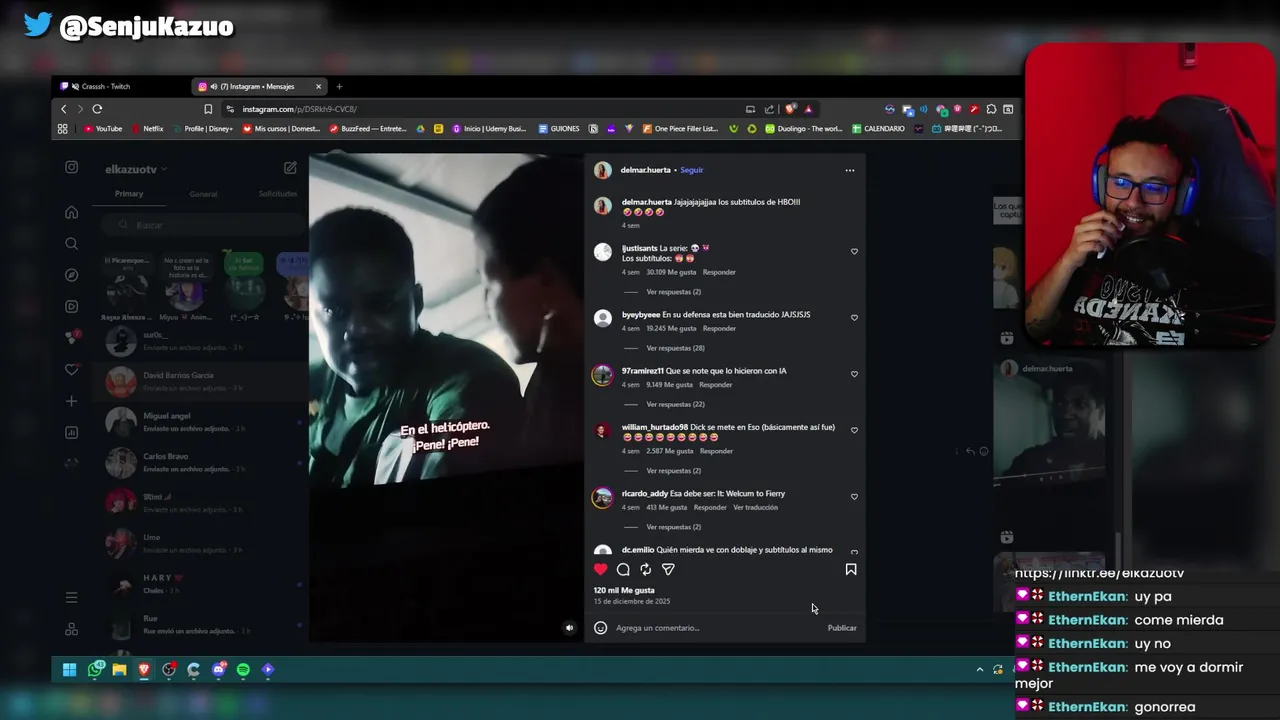The image size is (1280, 720).
Task: Open delmar.huerta's profile from the post header
Action: click(645, 170)
